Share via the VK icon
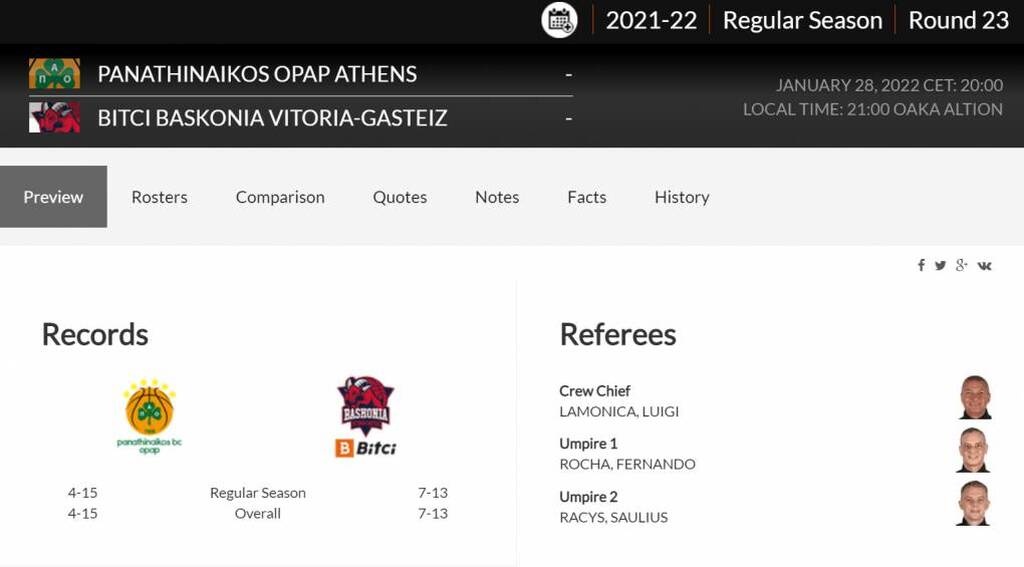The width and height of the screenshot is (1024, 567). 985,265
